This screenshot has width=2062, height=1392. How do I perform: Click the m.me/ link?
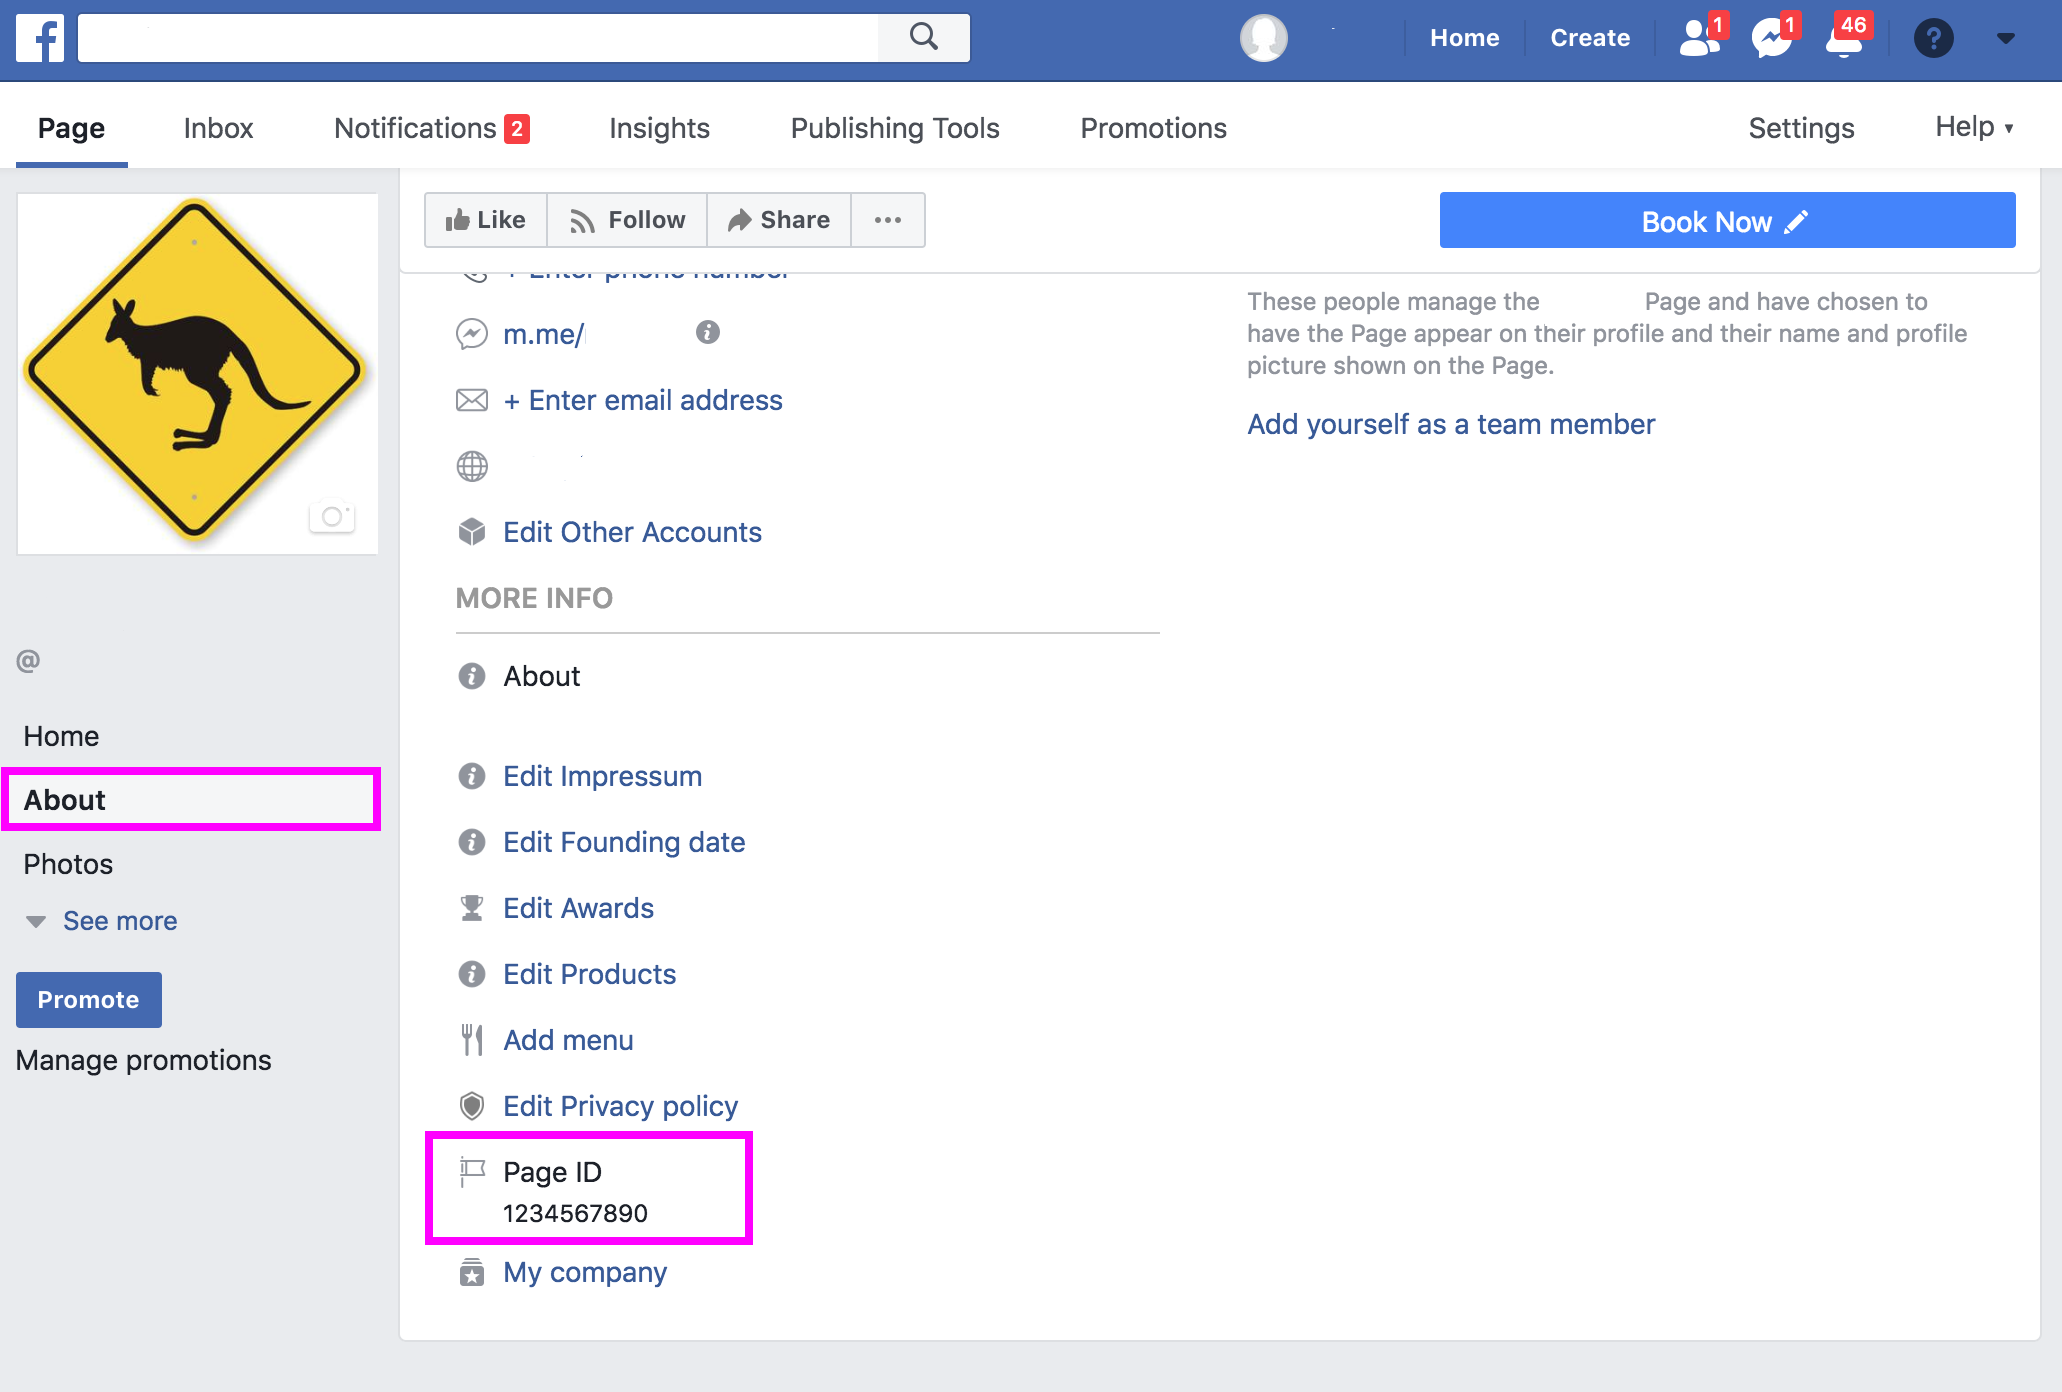(543, 334)
